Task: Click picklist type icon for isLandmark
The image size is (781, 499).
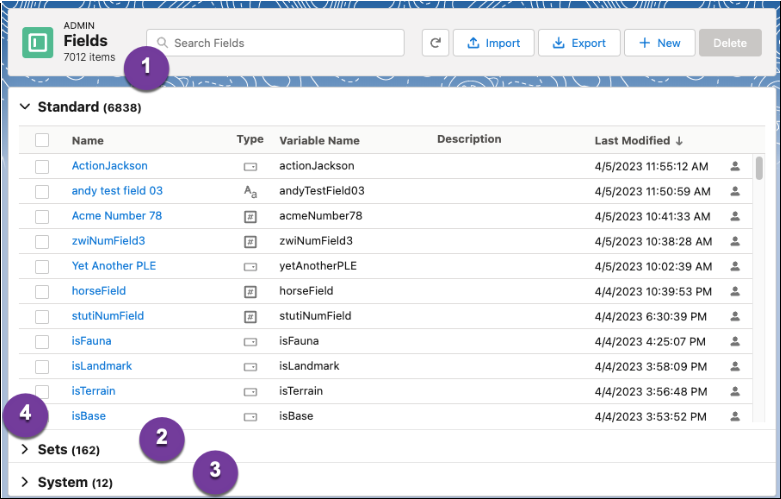Action: pos(250,367)
